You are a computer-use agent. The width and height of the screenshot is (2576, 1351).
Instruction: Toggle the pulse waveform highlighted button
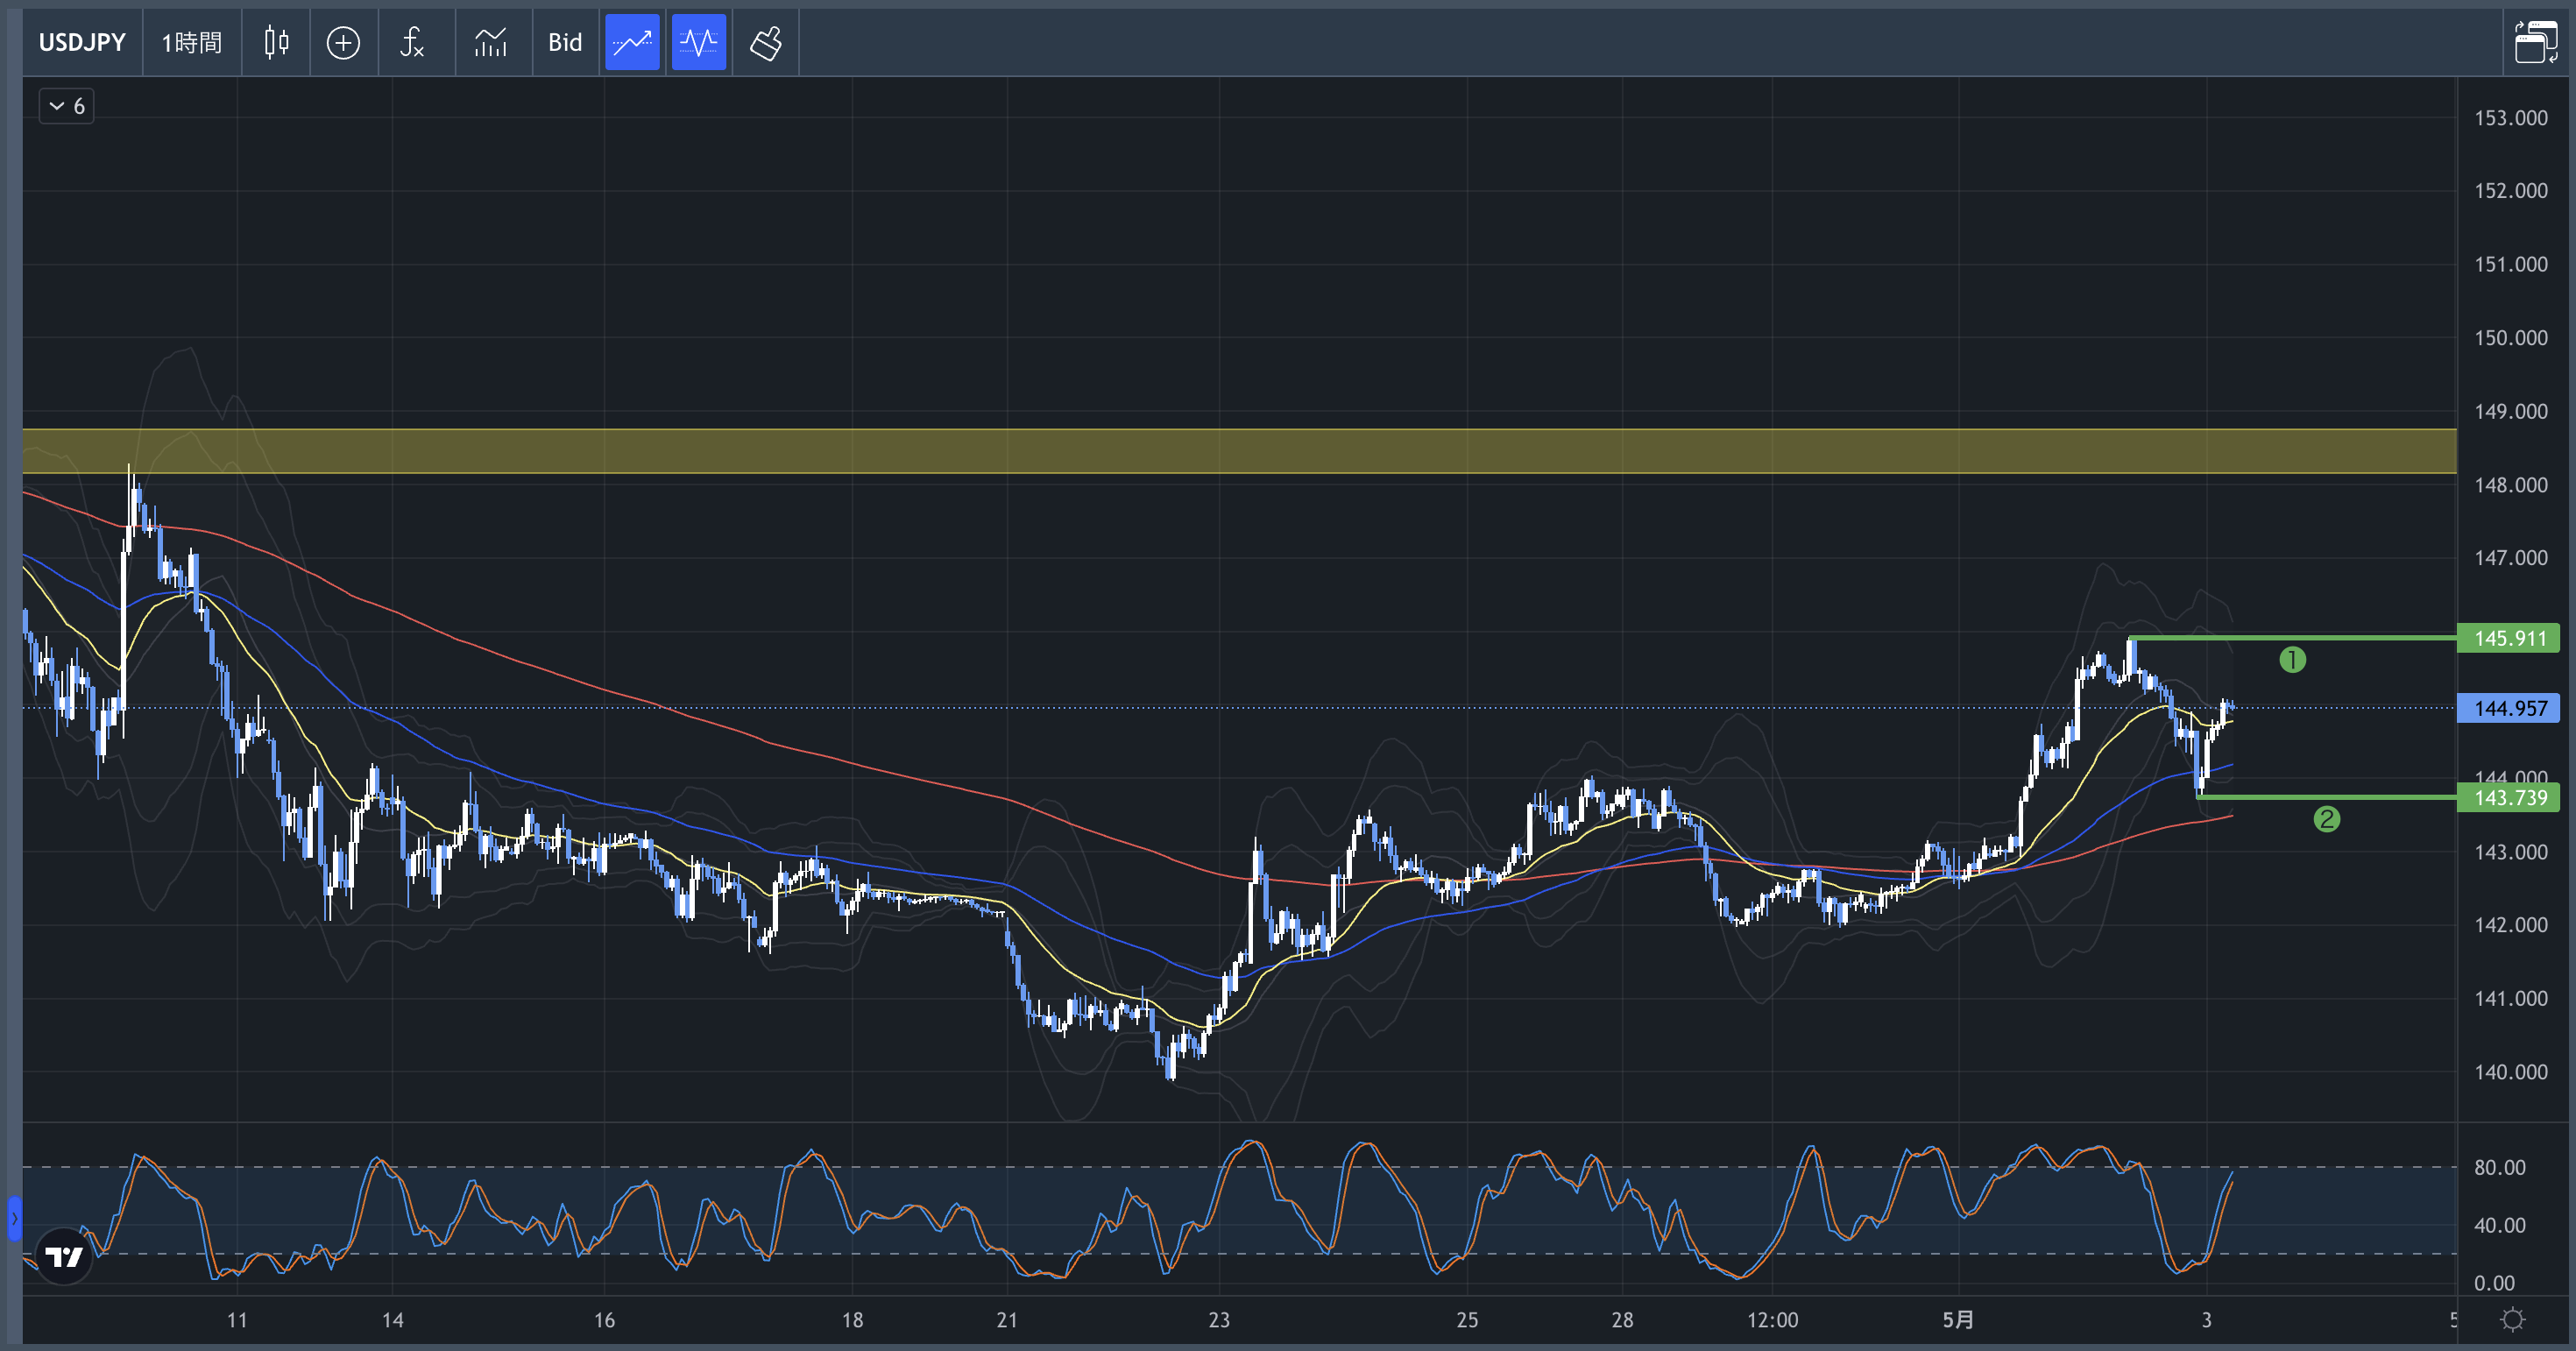pos(698,43)
